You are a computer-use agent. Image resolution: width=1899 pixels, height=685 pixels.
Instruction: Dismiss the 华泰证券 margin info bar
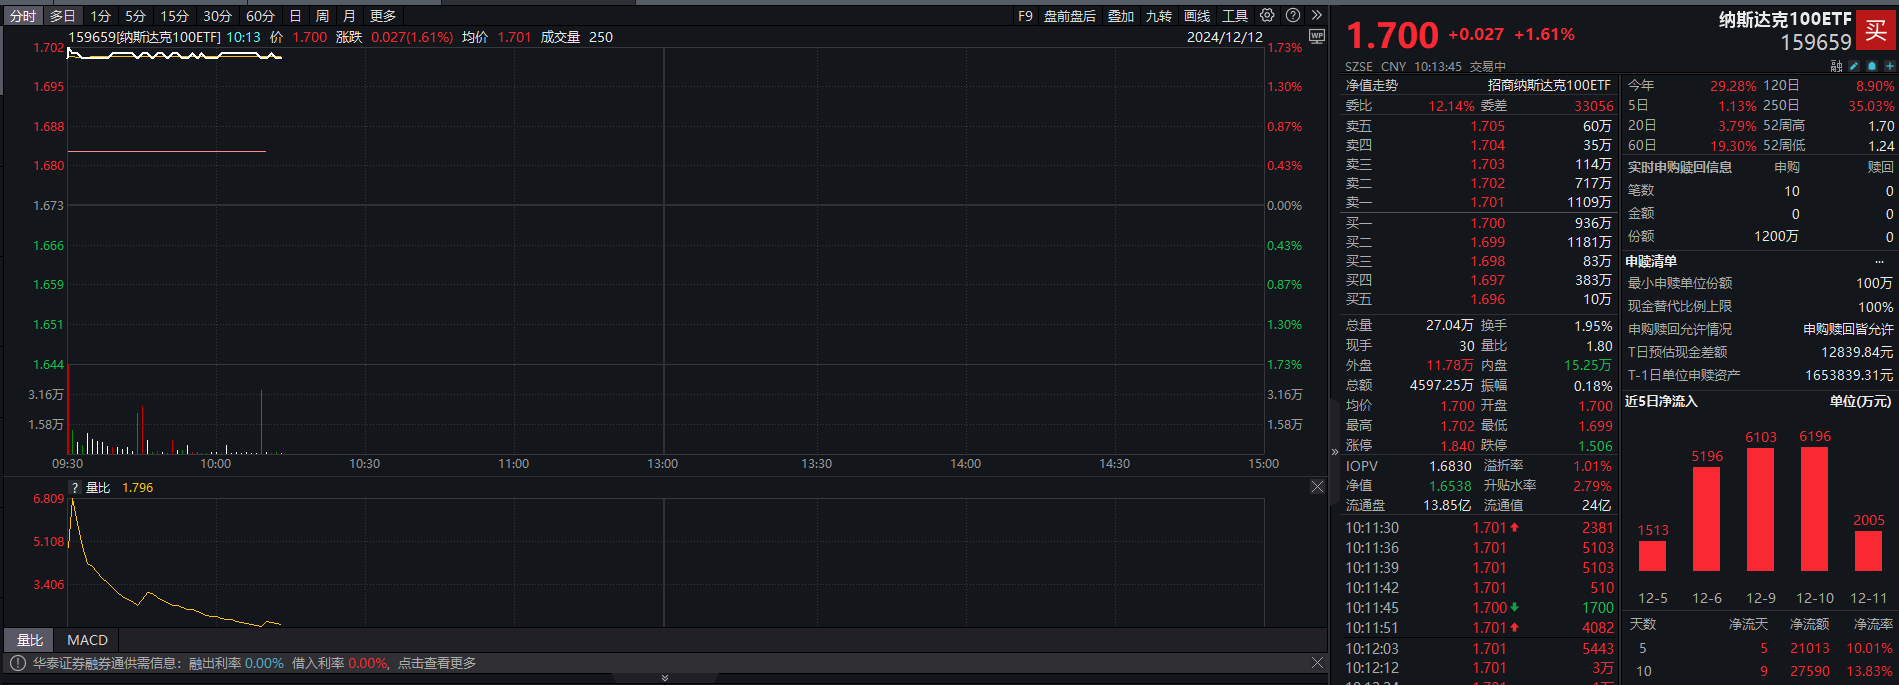1317,663
